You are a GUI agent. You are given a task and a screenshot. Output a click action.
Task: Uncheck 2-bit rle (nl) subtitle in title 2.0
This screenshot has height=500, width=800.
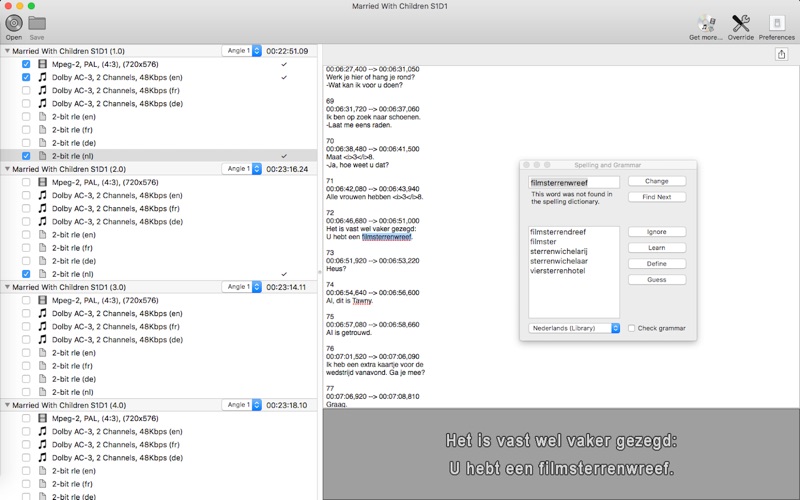click(x=26, y=273)
